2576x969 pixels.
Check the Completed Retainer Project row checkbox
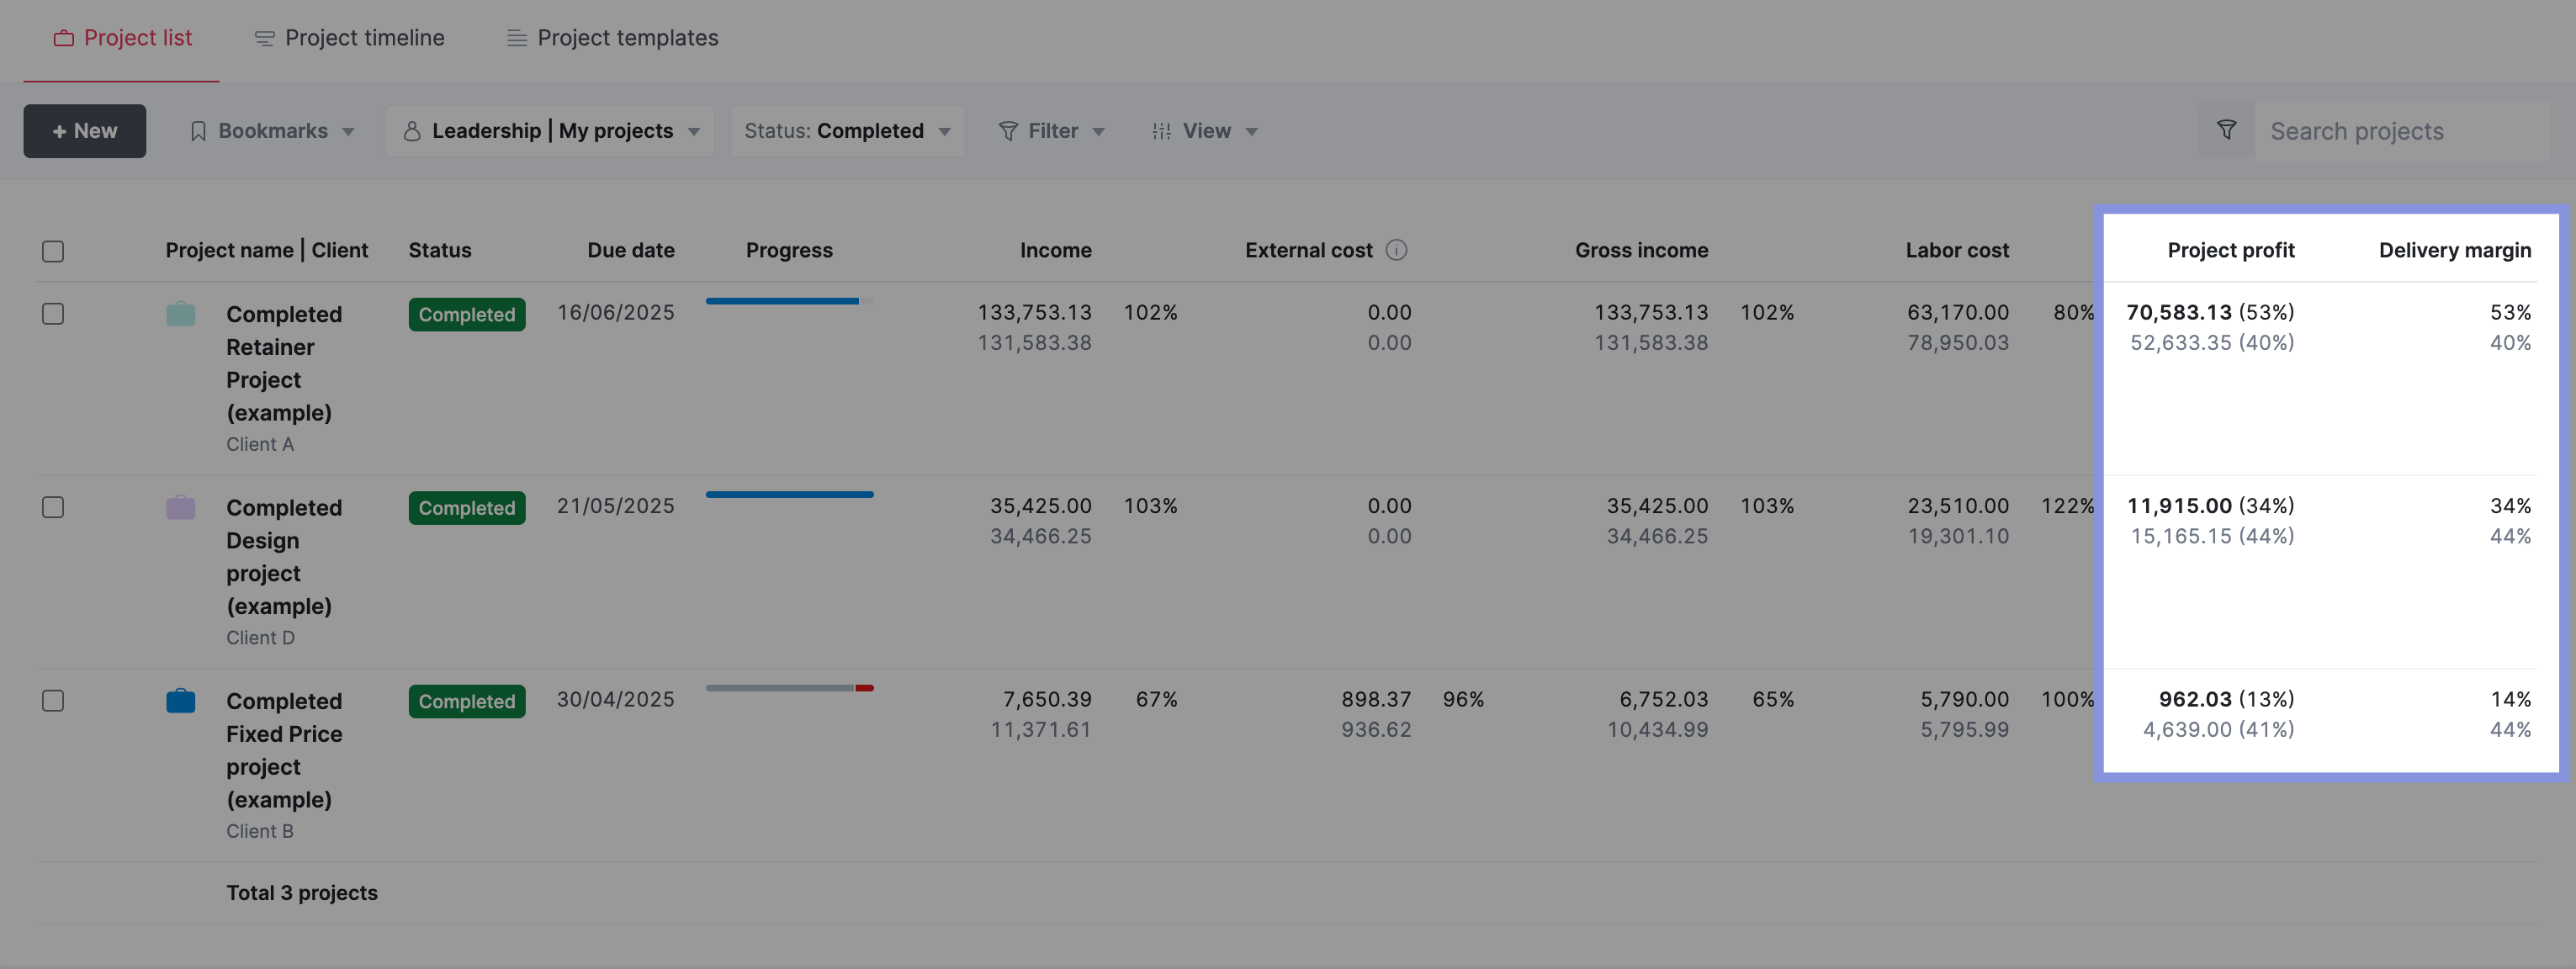pyautogui.click(x=53, y=314)
